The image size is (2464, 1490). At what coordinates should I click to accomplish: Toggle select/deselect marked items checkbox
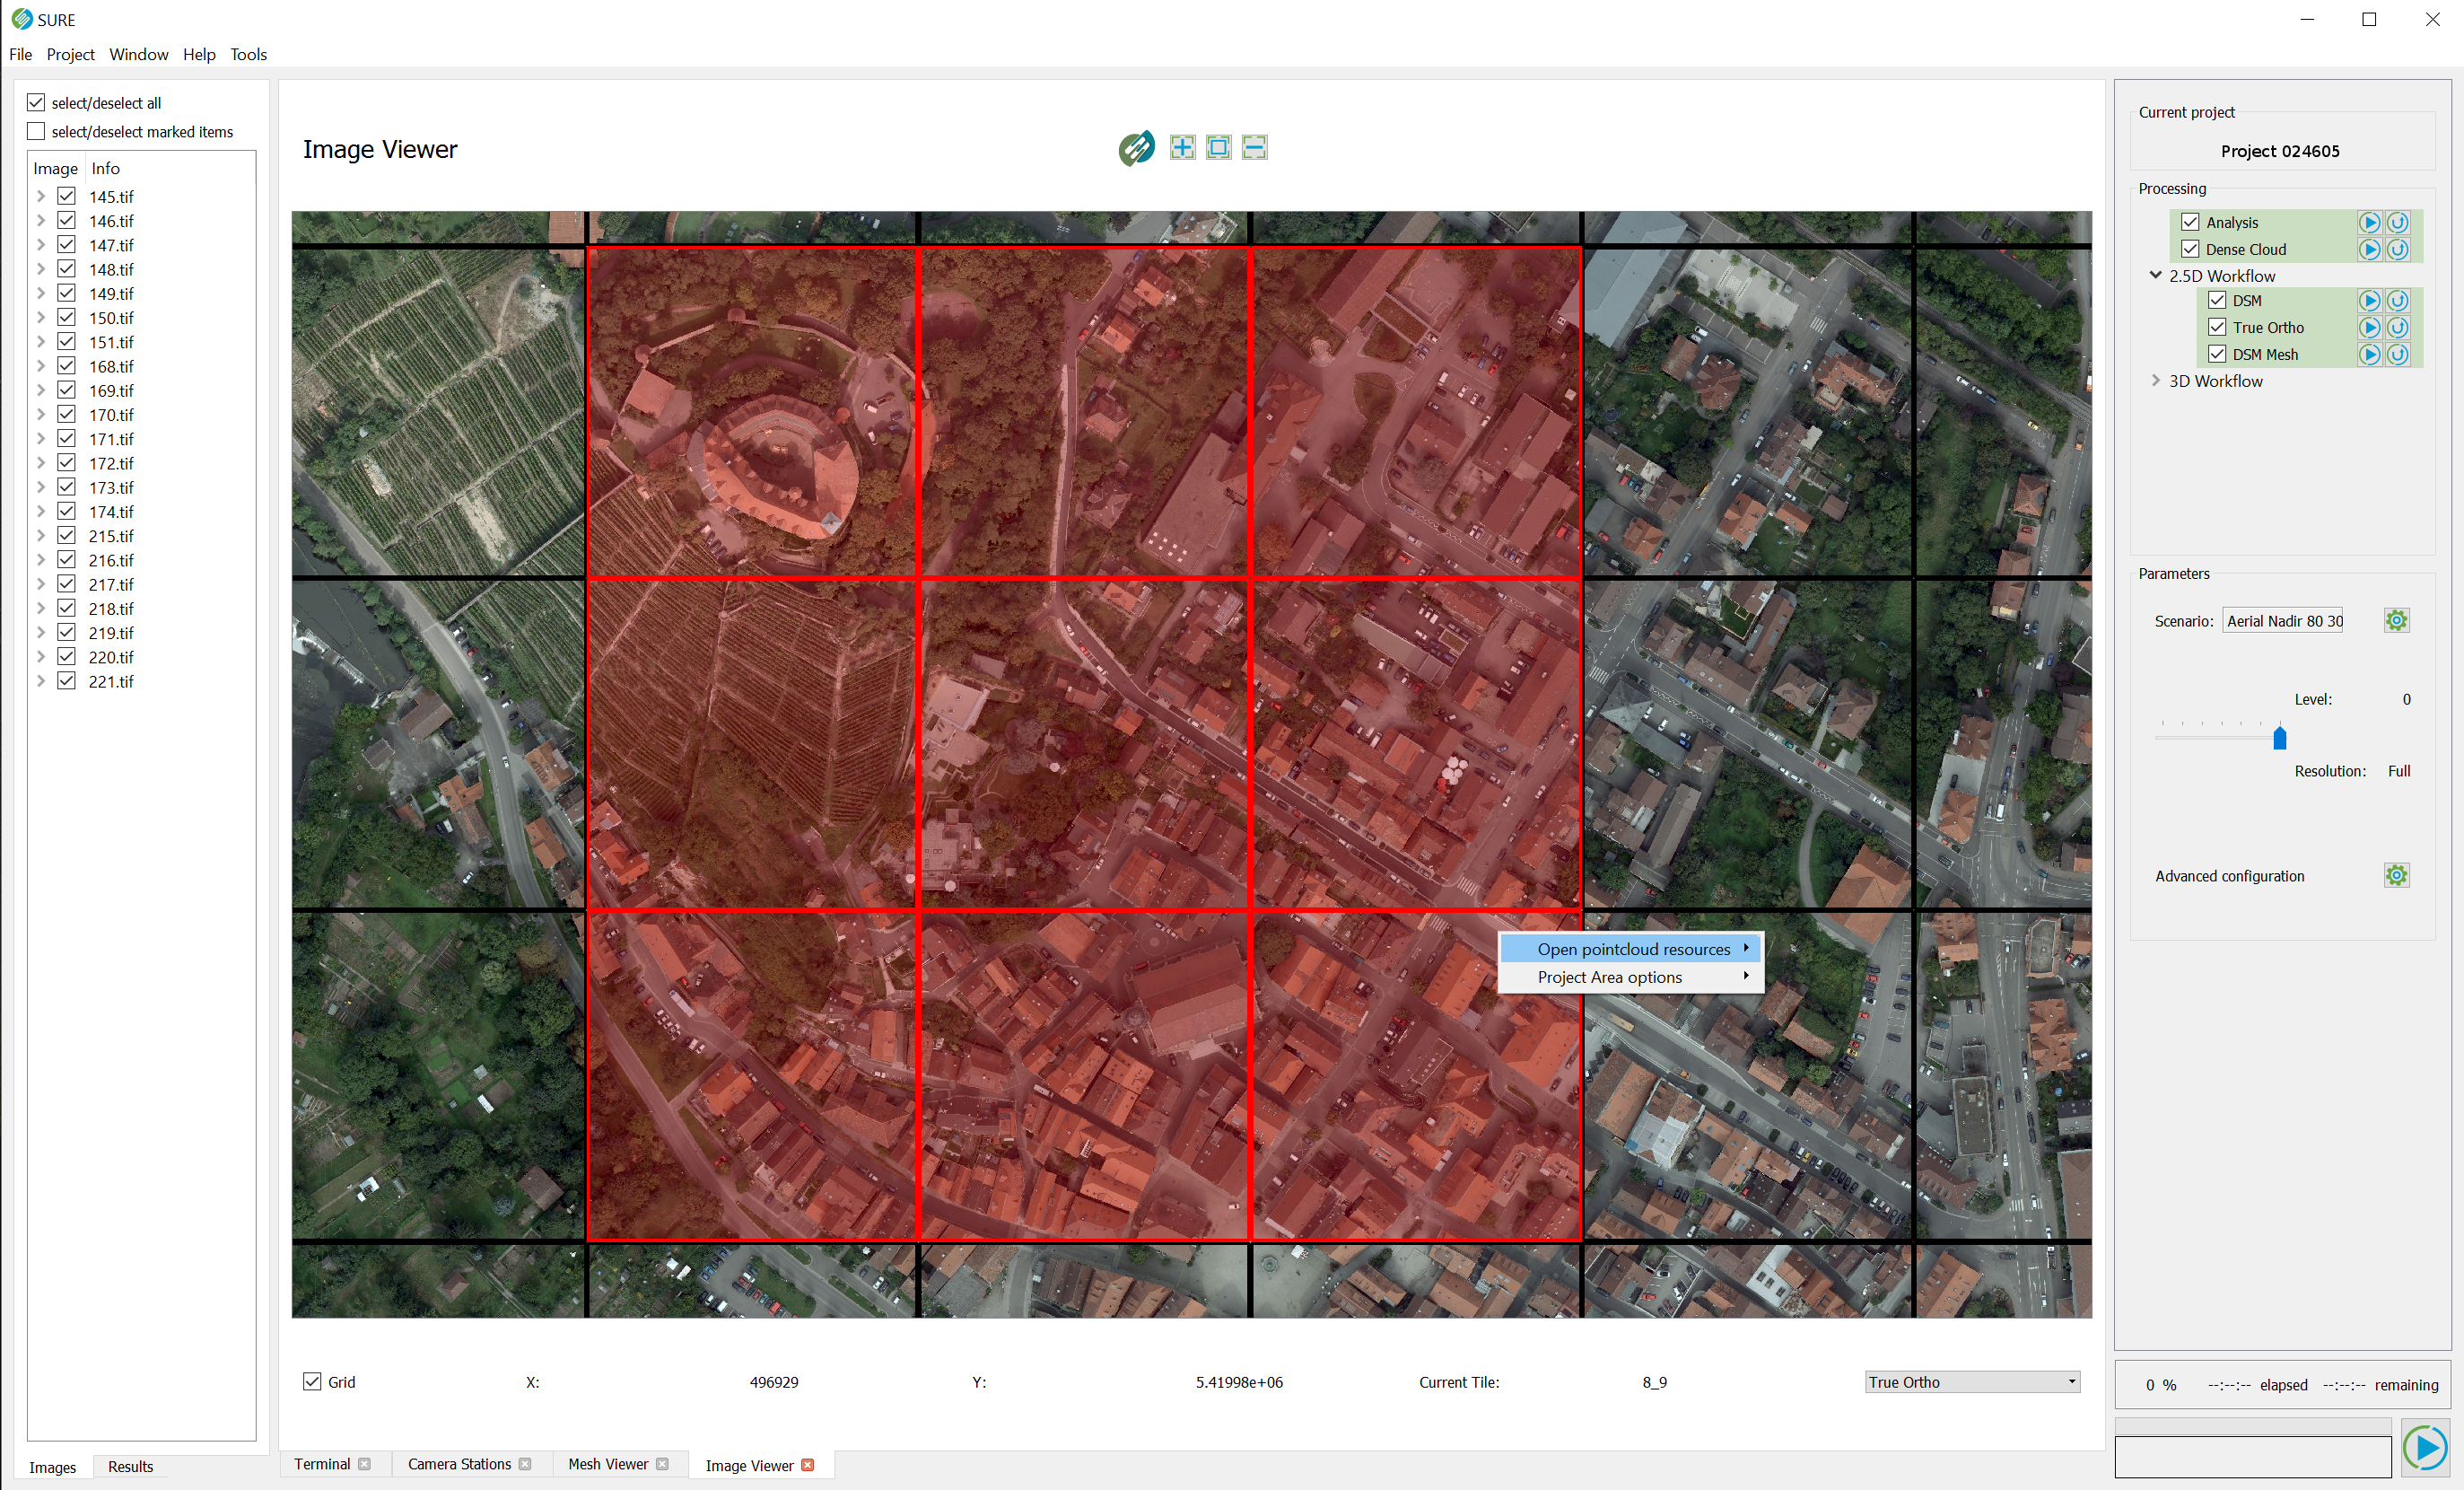tap(37, 131)
